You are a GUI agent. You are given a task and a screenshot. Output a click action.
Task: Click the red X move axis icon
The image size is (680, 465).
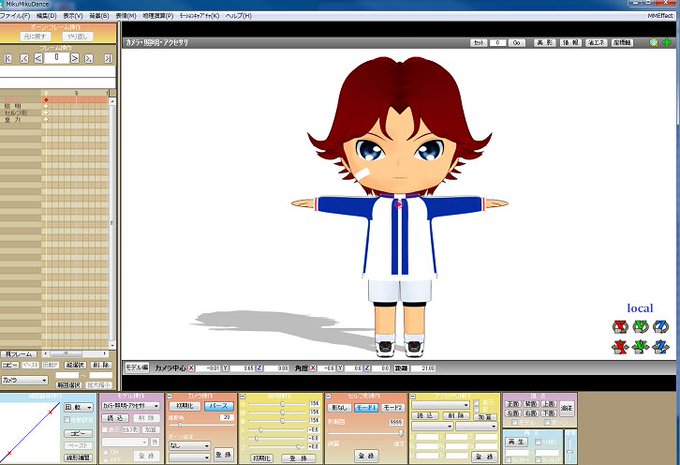coord(621,347)
